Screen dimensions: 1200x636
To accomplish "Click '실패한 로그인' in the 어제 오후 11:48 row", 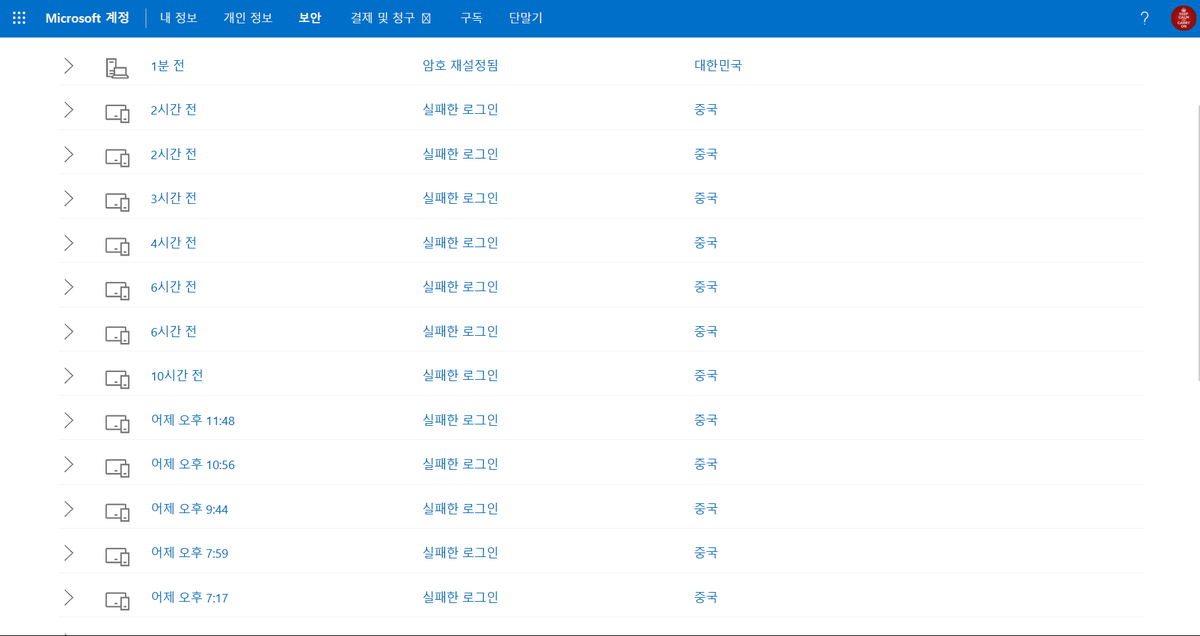I will [460, 420].
